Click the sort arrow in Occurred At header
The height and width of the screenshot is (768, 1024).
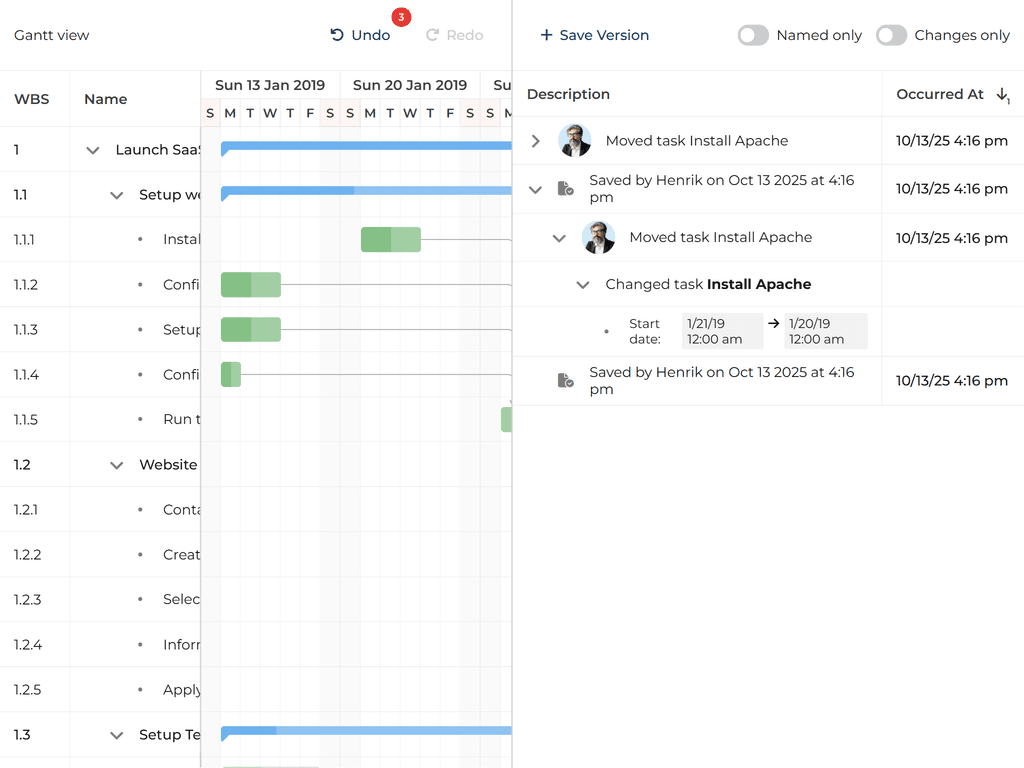pyautogui.click(x=1002, y=94)
